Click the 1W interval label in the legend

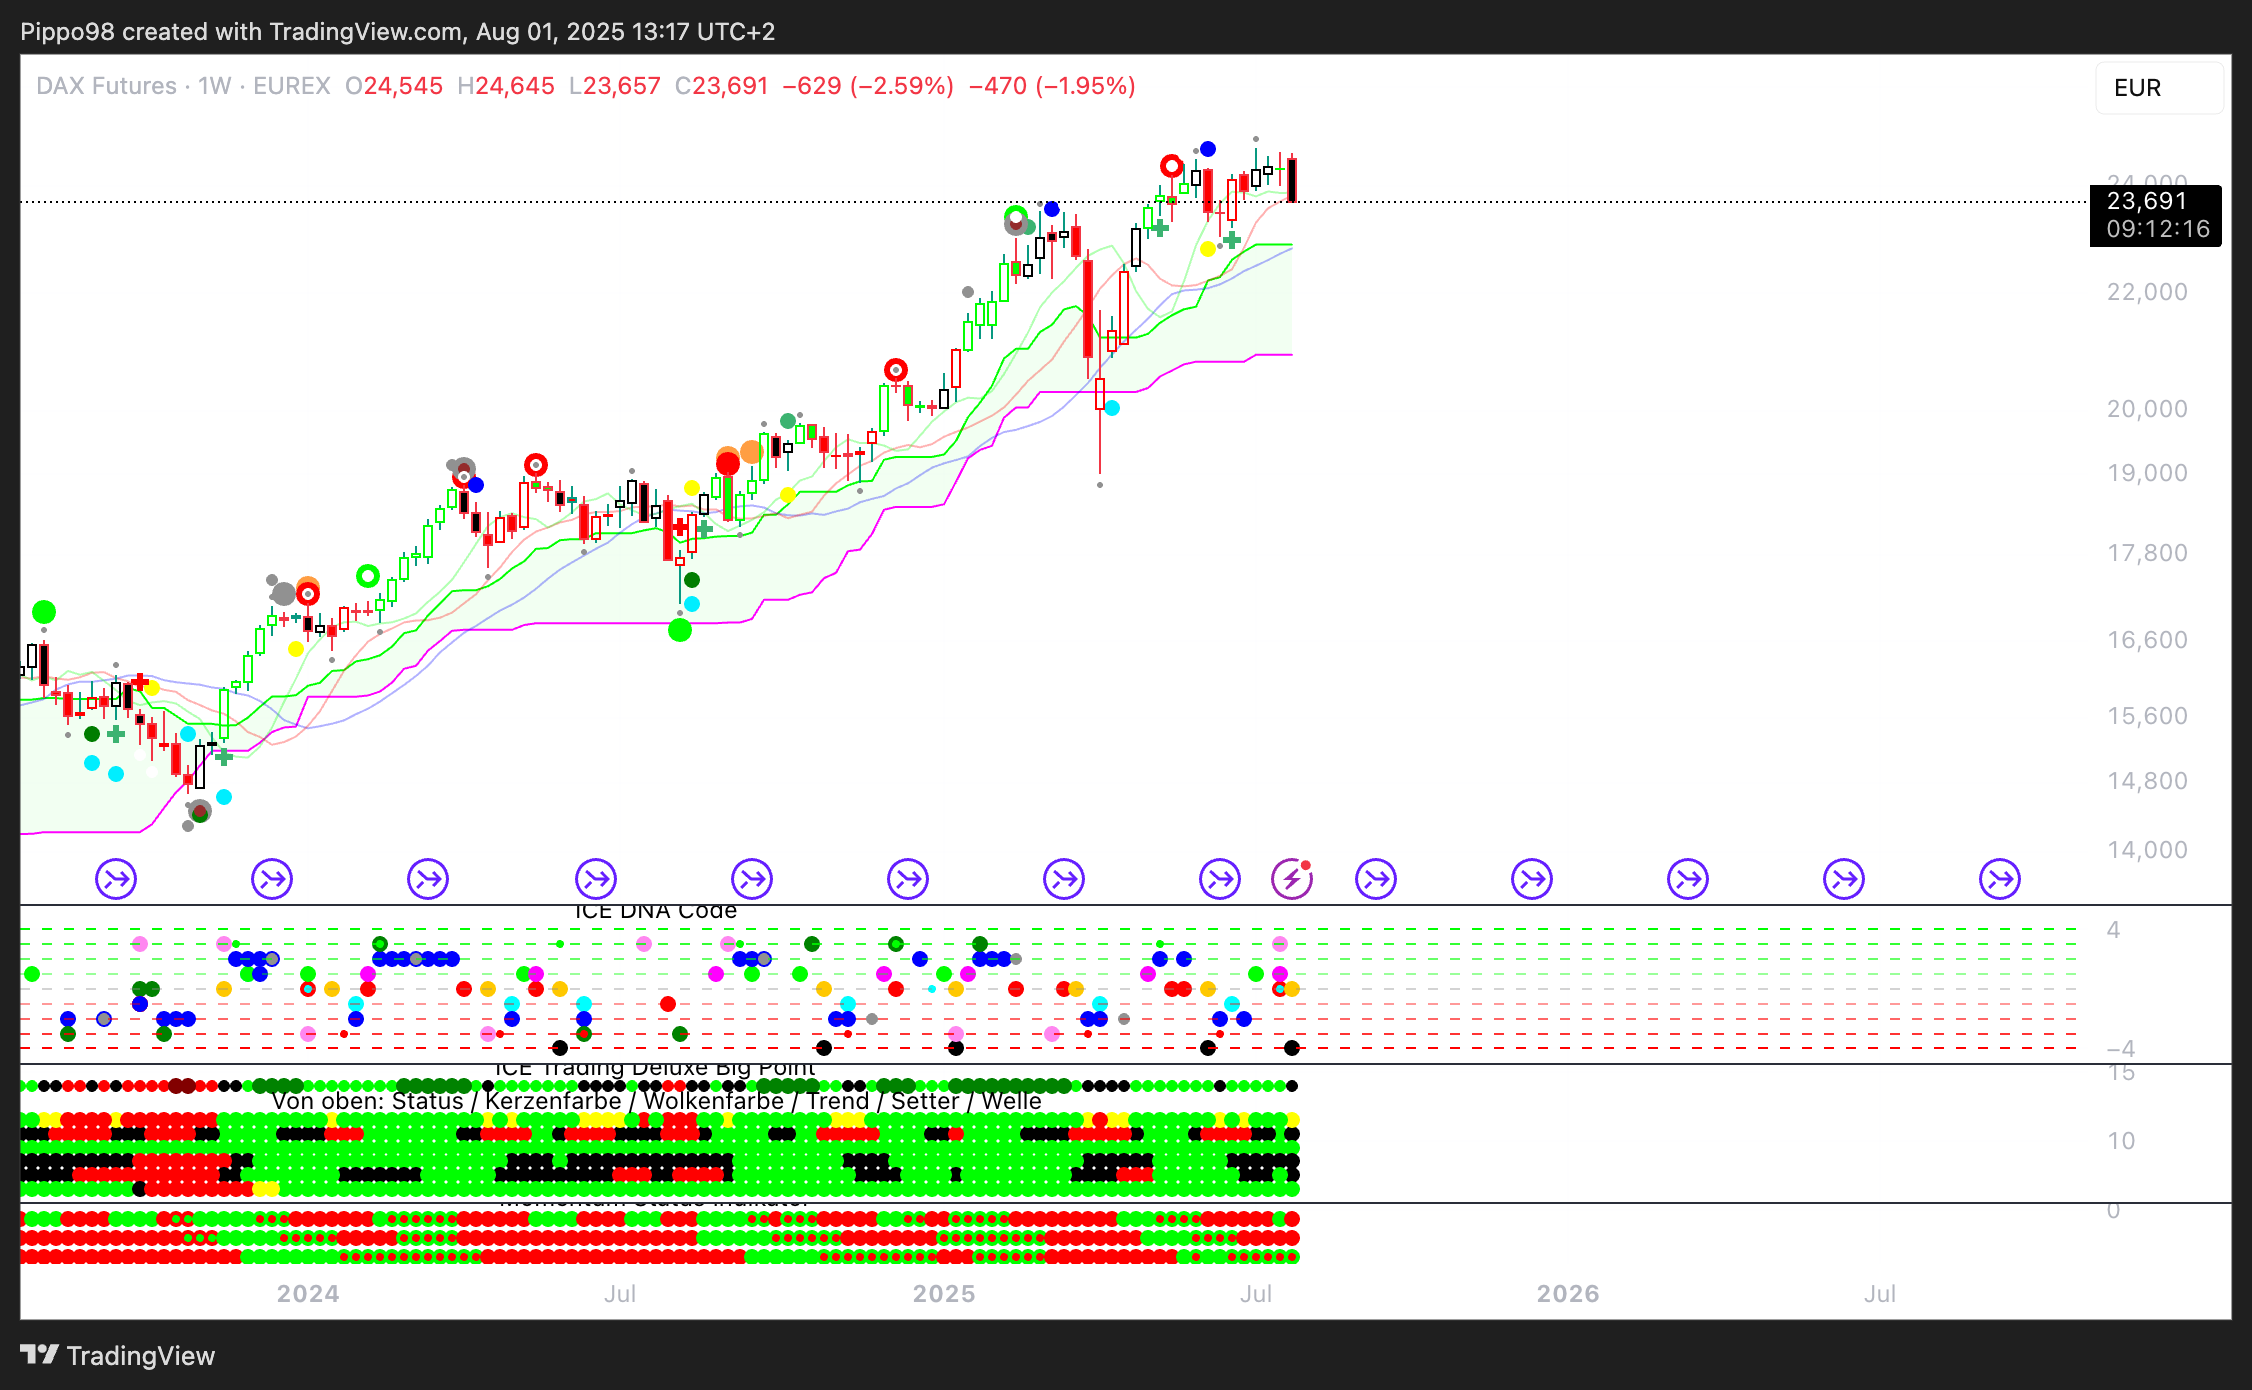point(214,86)
